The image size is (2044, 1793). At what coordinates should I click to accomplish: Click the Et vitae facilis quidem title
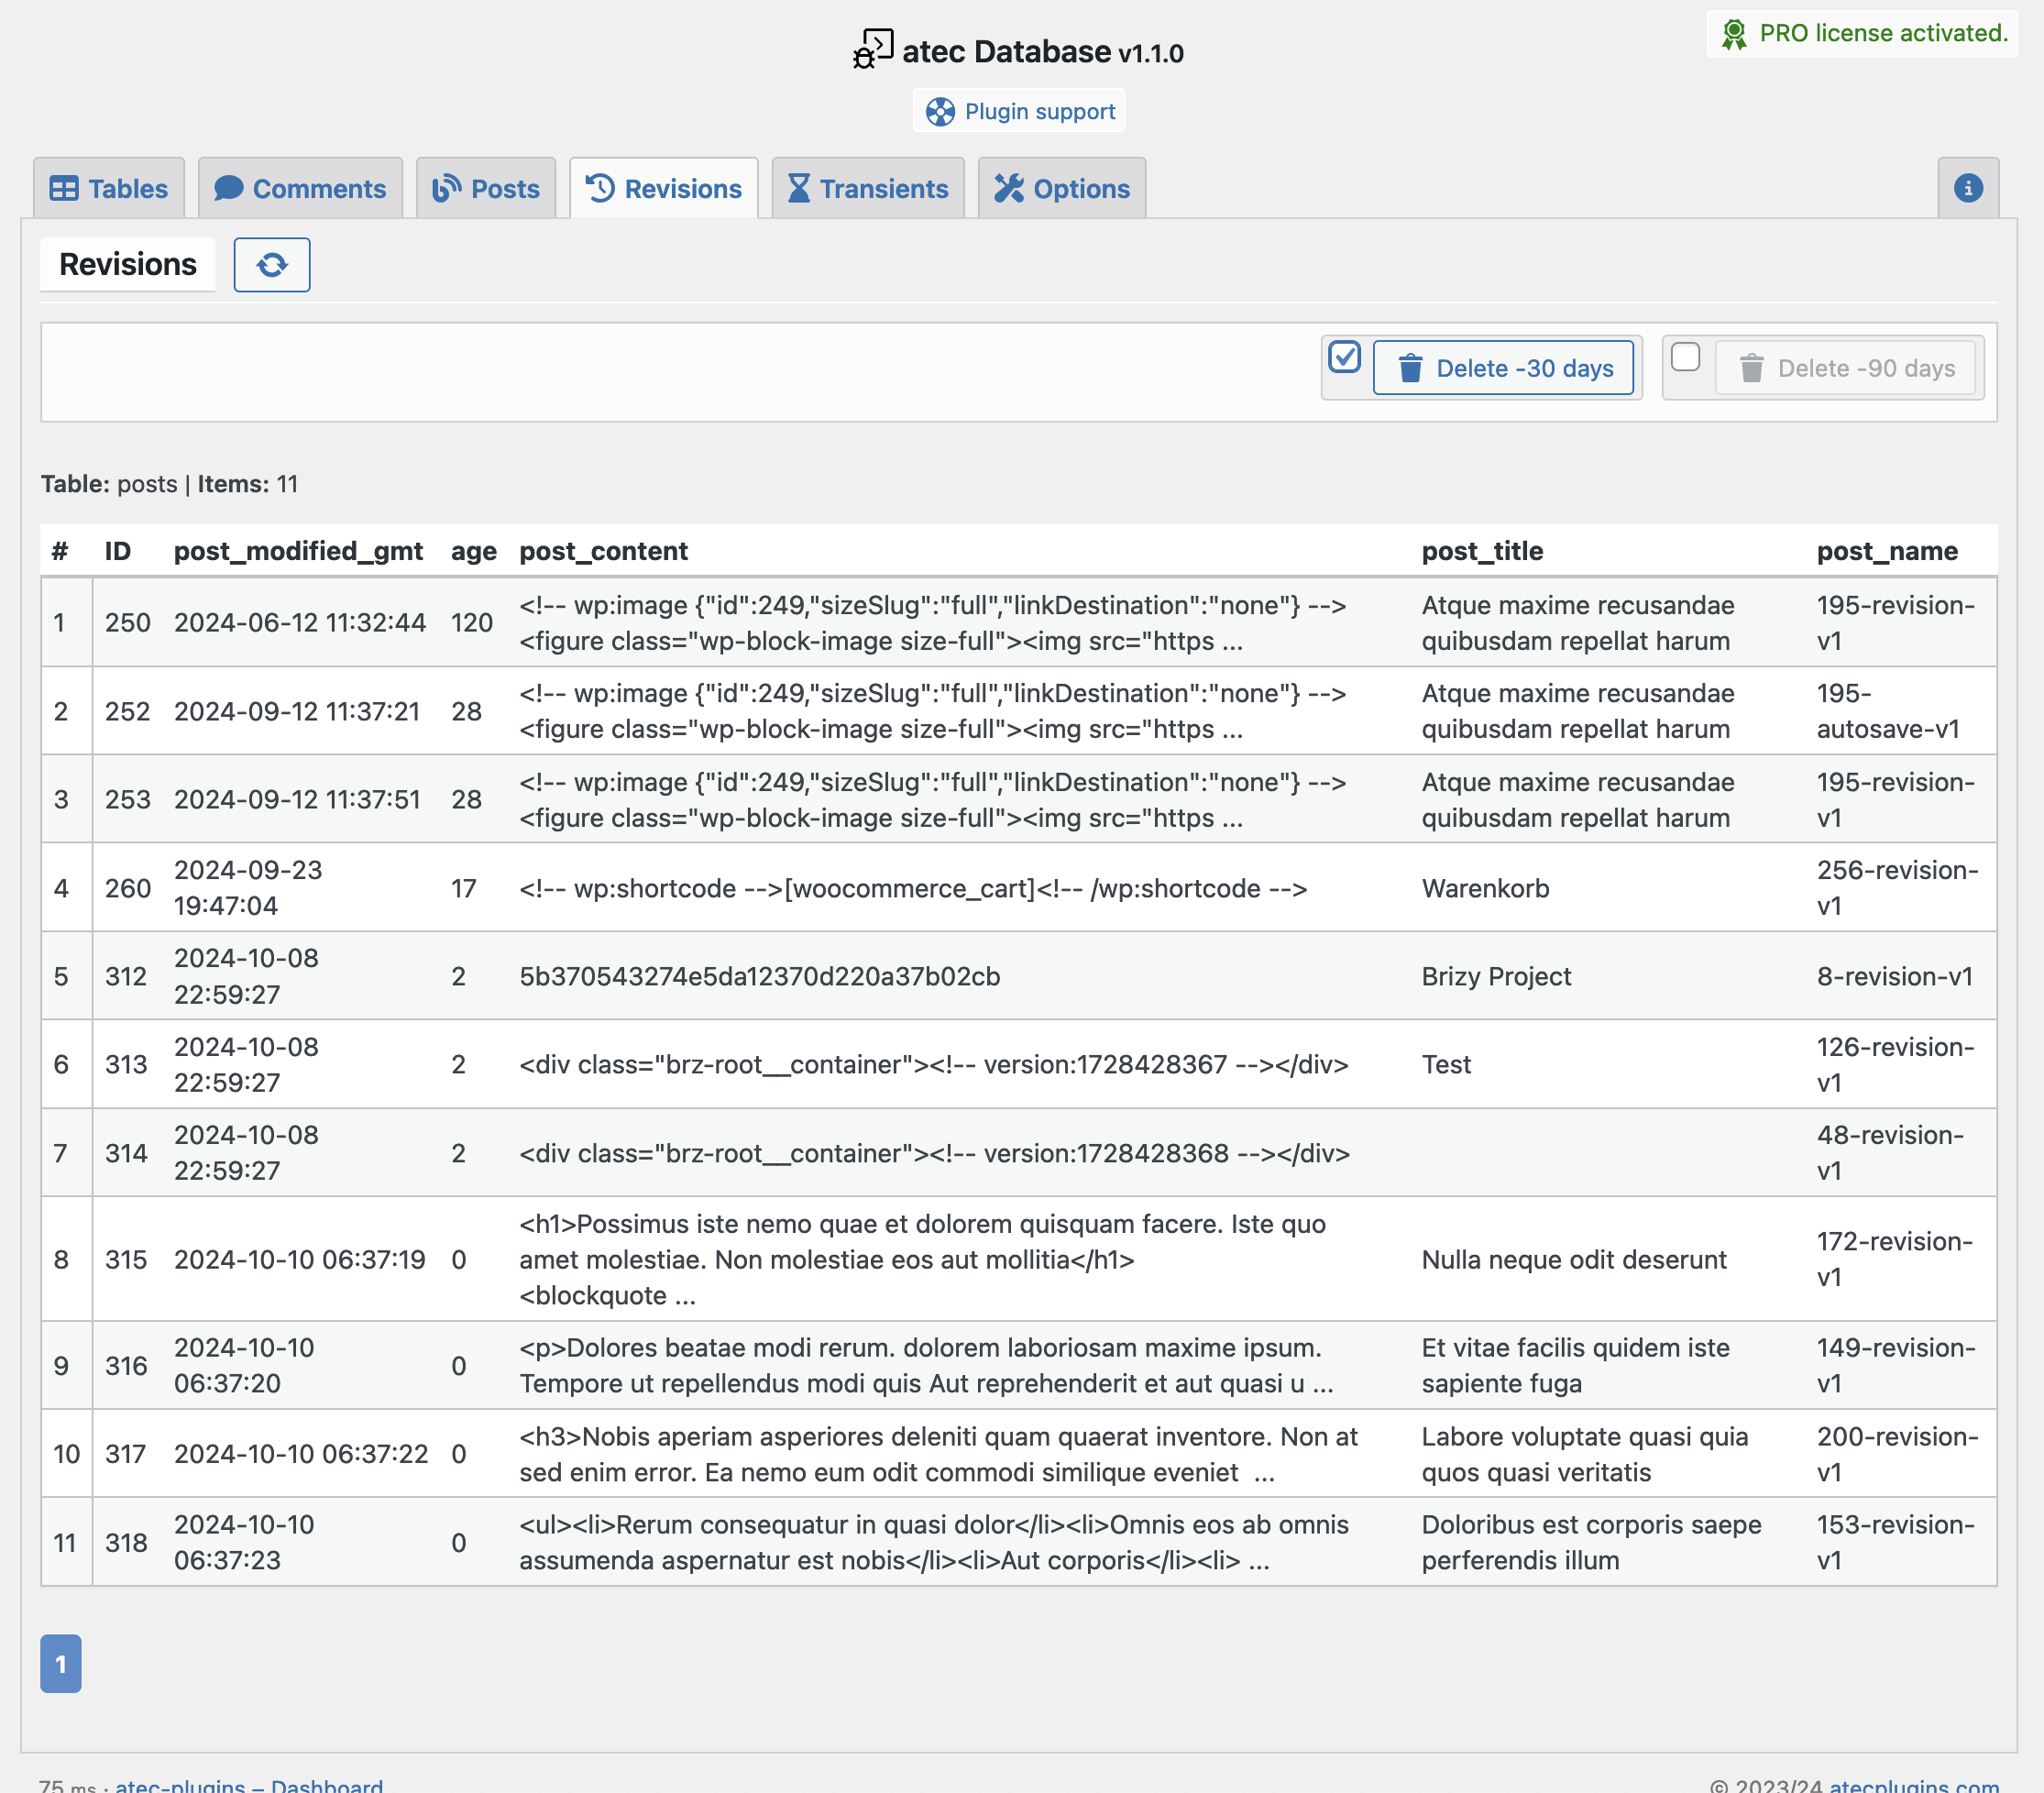[x=1576, y=1365]
